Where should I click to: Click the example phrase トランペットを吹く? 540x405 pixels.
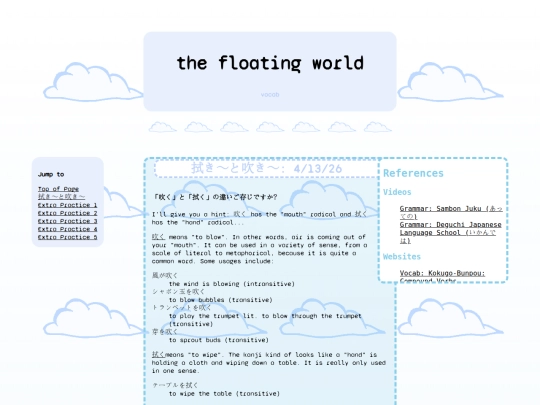(x=181, y=308)
